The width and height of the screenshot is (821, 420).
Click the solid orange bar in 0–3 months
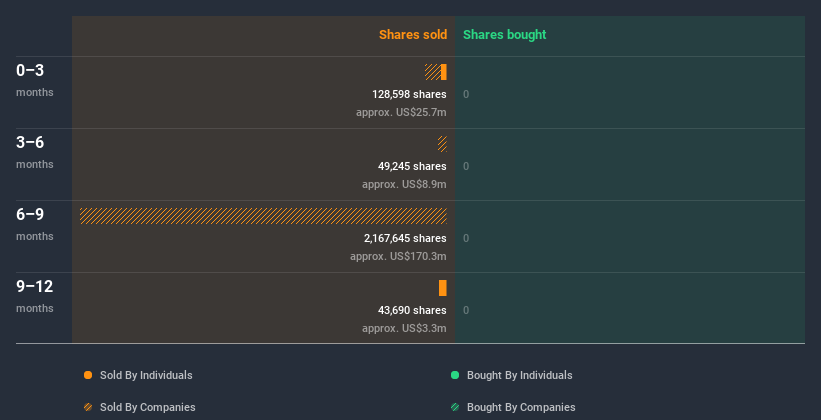pos(444,72)
